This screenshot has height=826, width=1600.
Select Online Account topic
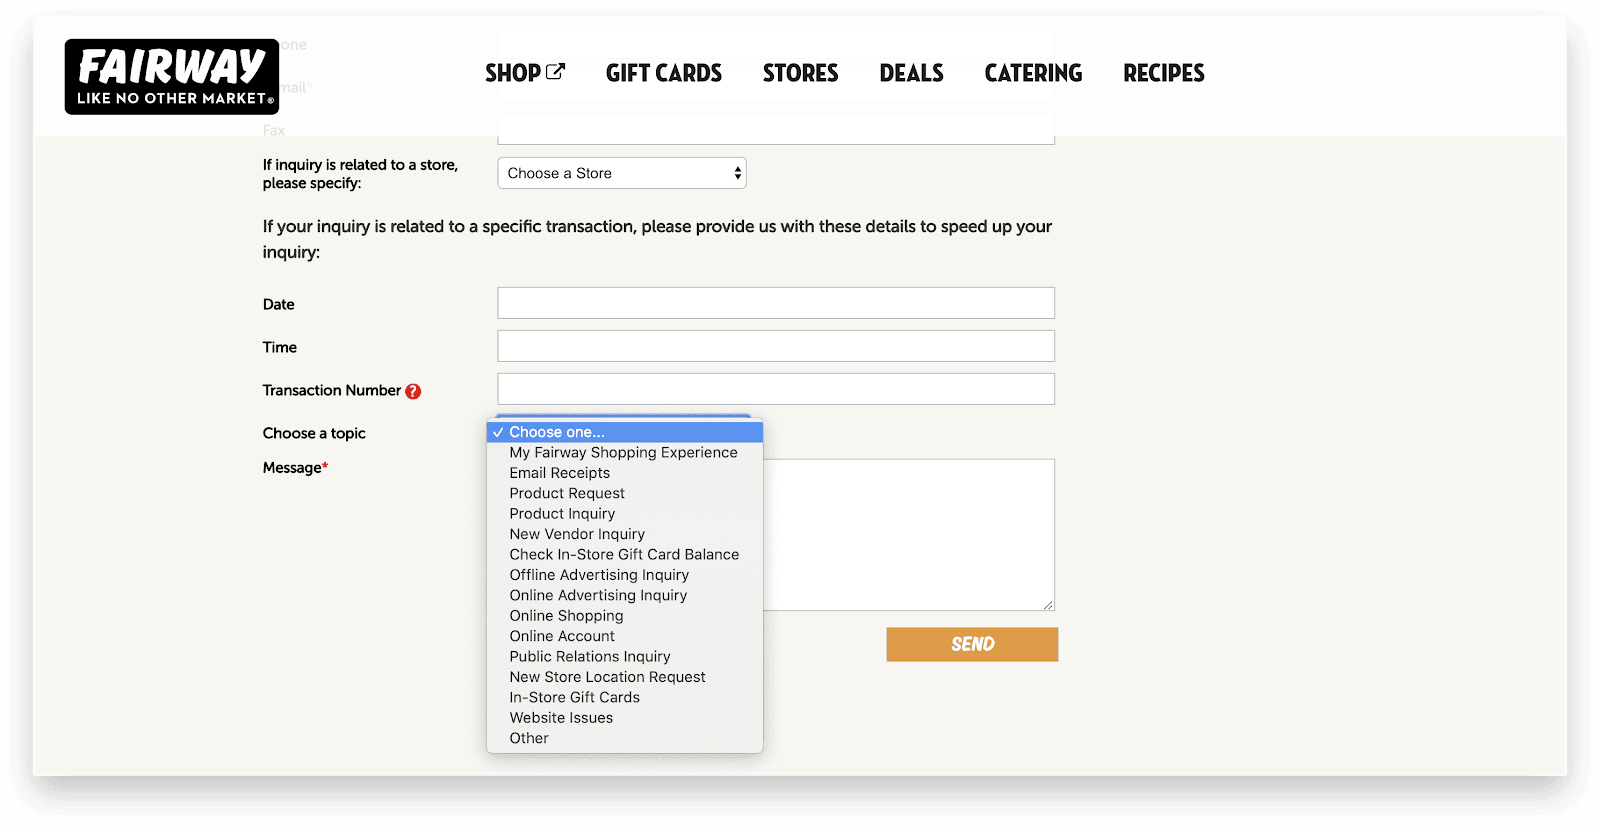(x=625, y=636)
